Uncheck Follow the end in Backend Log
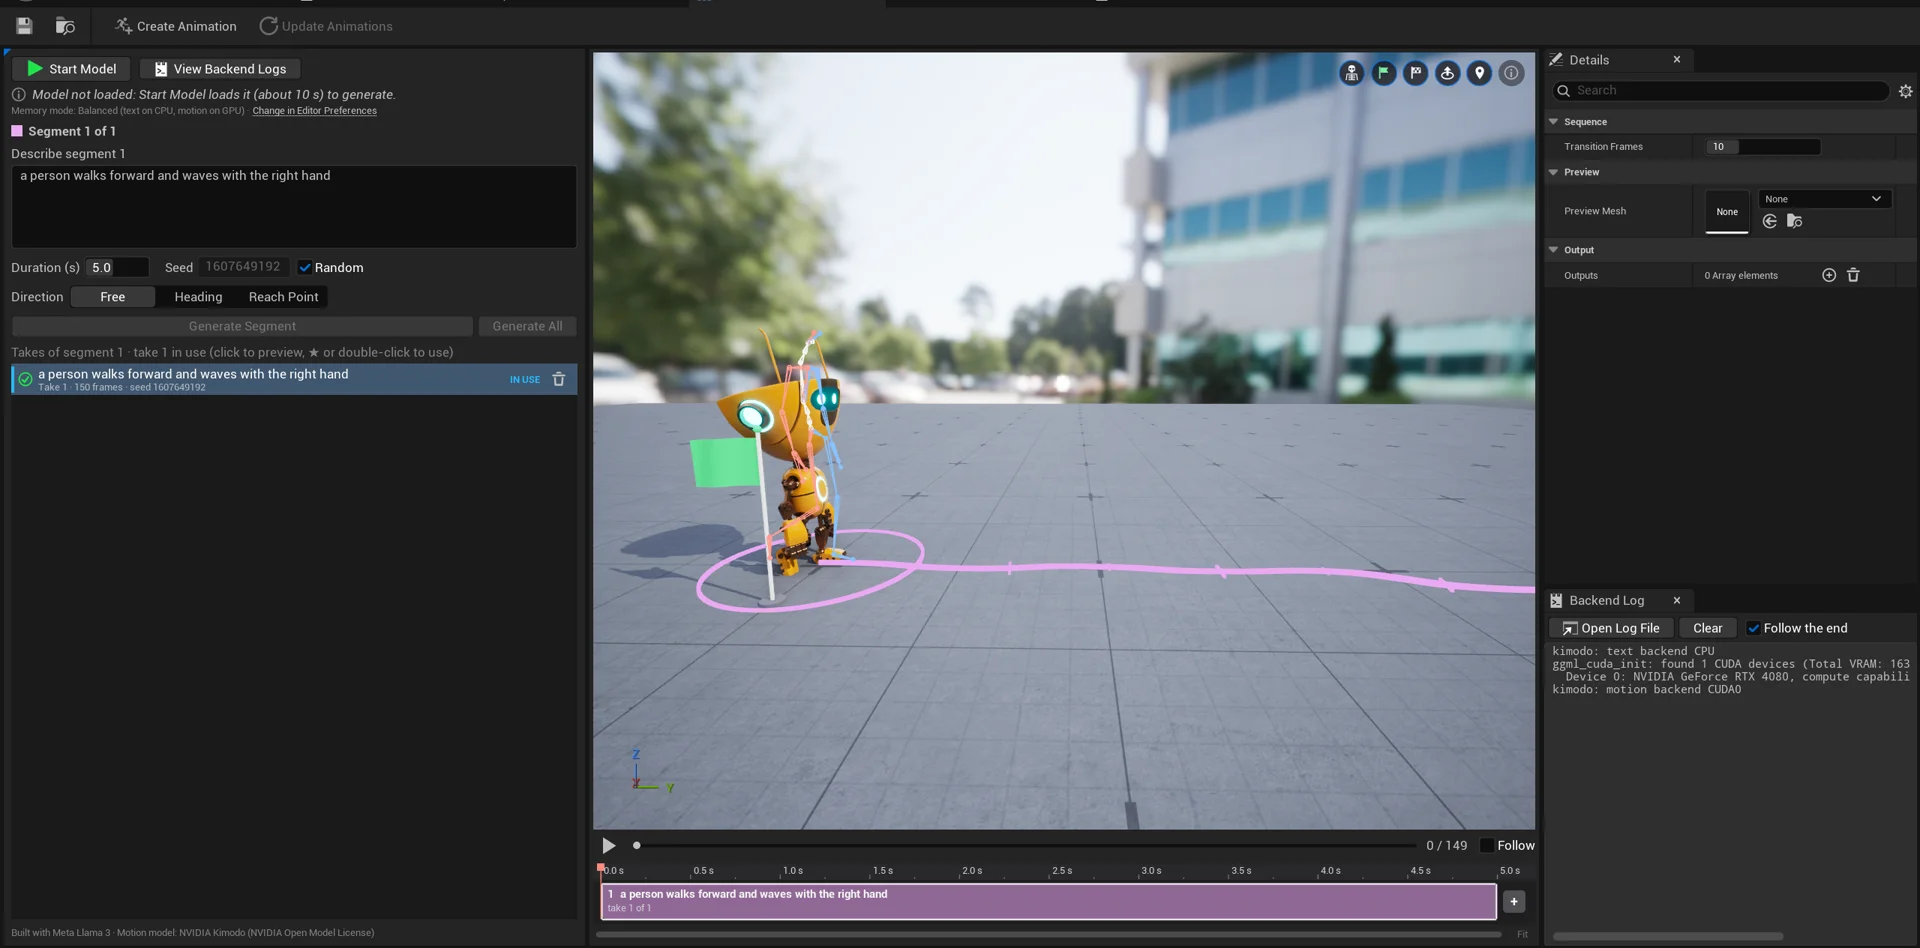This screenshot has height=948, width=1920. tap(1753, 629)
